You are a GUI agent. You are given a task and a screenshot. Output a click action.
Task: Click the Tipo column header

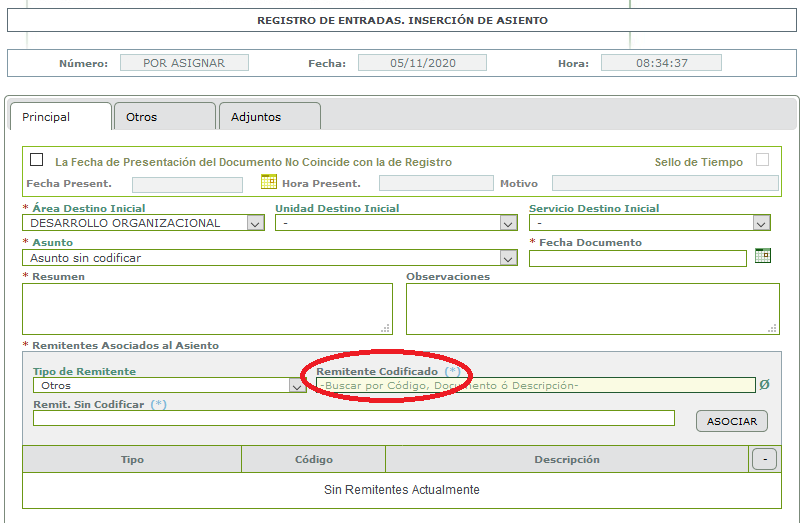(132, 459)
